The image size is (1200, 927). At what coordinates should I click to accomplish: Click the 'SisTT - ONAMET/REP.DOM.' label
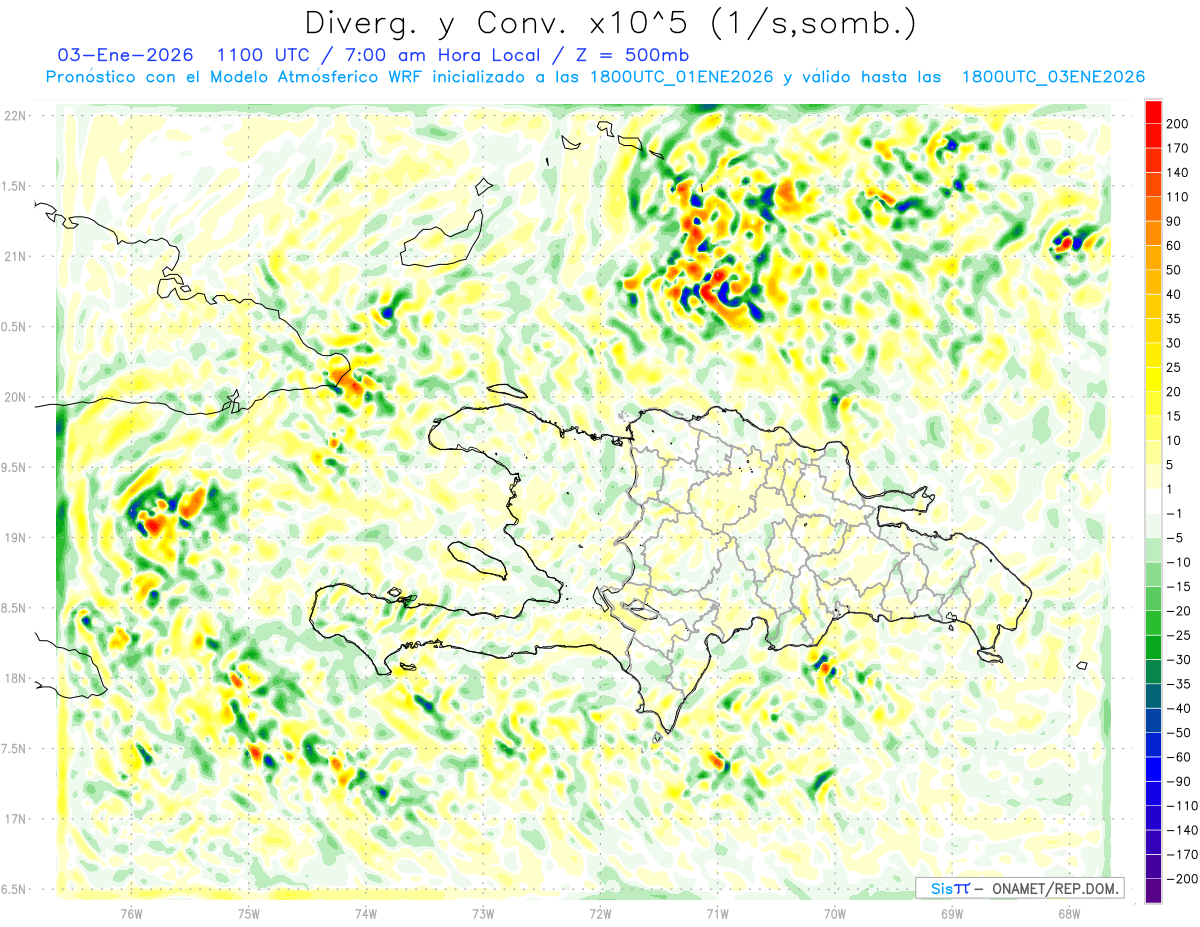pyautogui.click(x=1020, y=888)
